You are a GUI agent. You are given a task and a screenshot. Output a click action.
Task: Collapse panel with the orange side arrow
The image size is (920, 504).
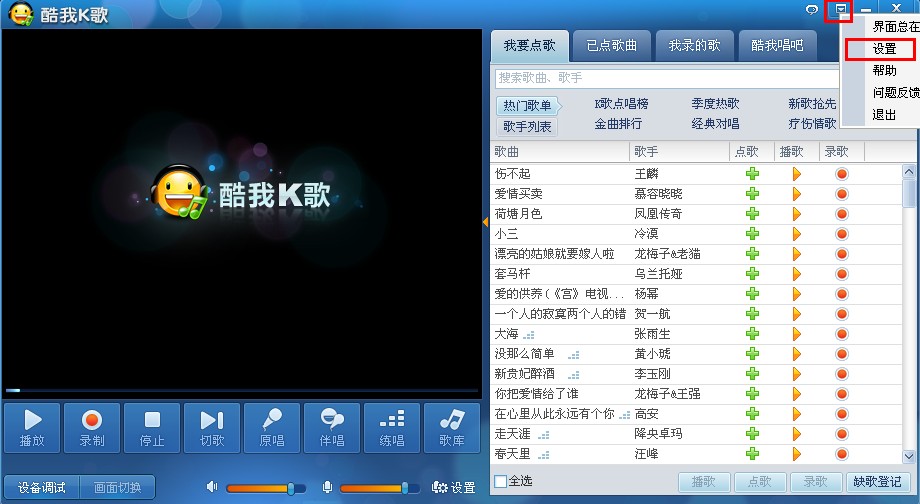coord(485,222)
